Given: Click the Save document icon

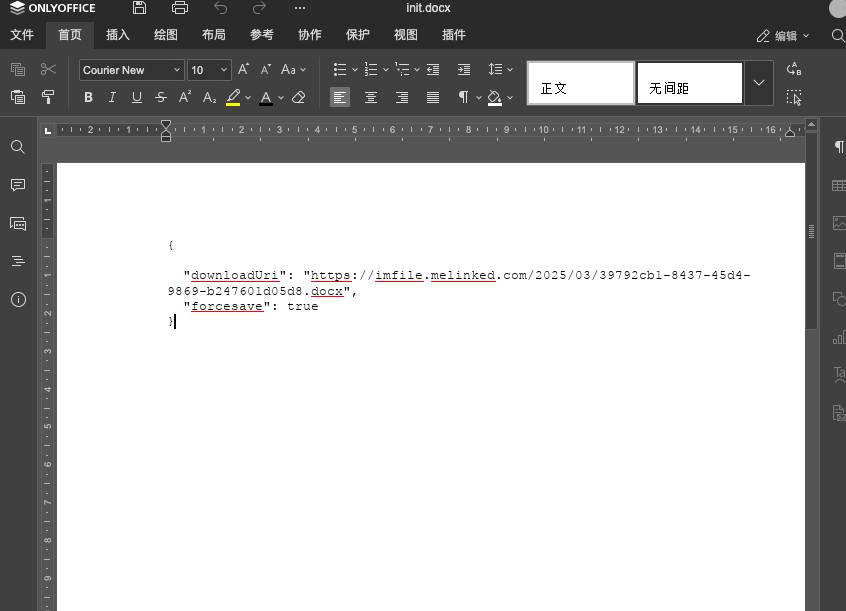Looking at the screenshot, I should coord(139,8).
